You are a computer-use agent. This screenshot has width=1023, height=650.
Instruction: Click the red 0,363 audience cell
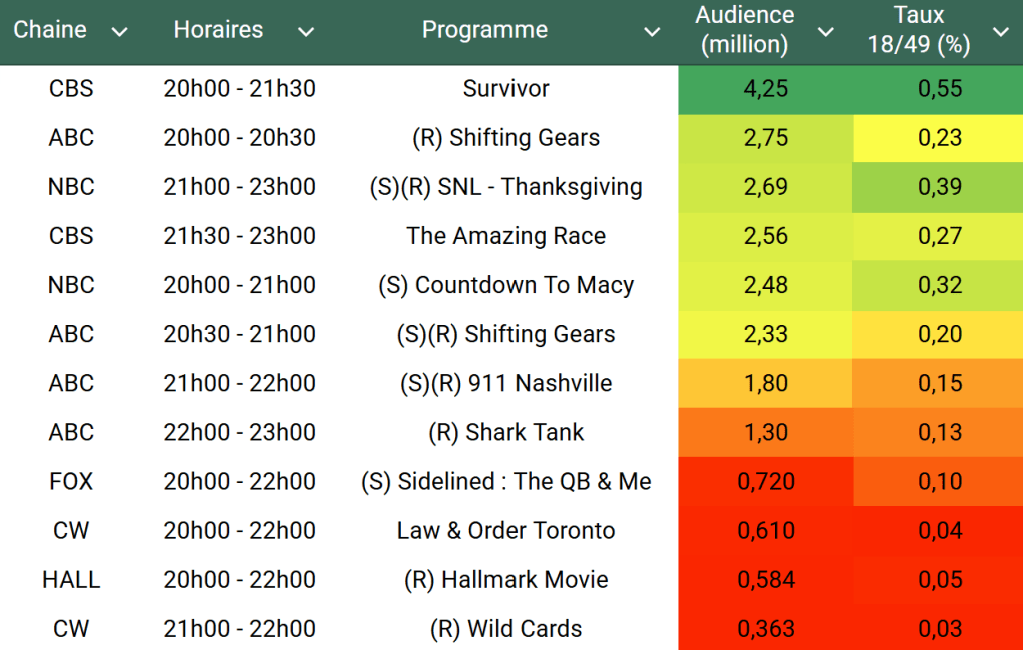(x=766, y=629)
